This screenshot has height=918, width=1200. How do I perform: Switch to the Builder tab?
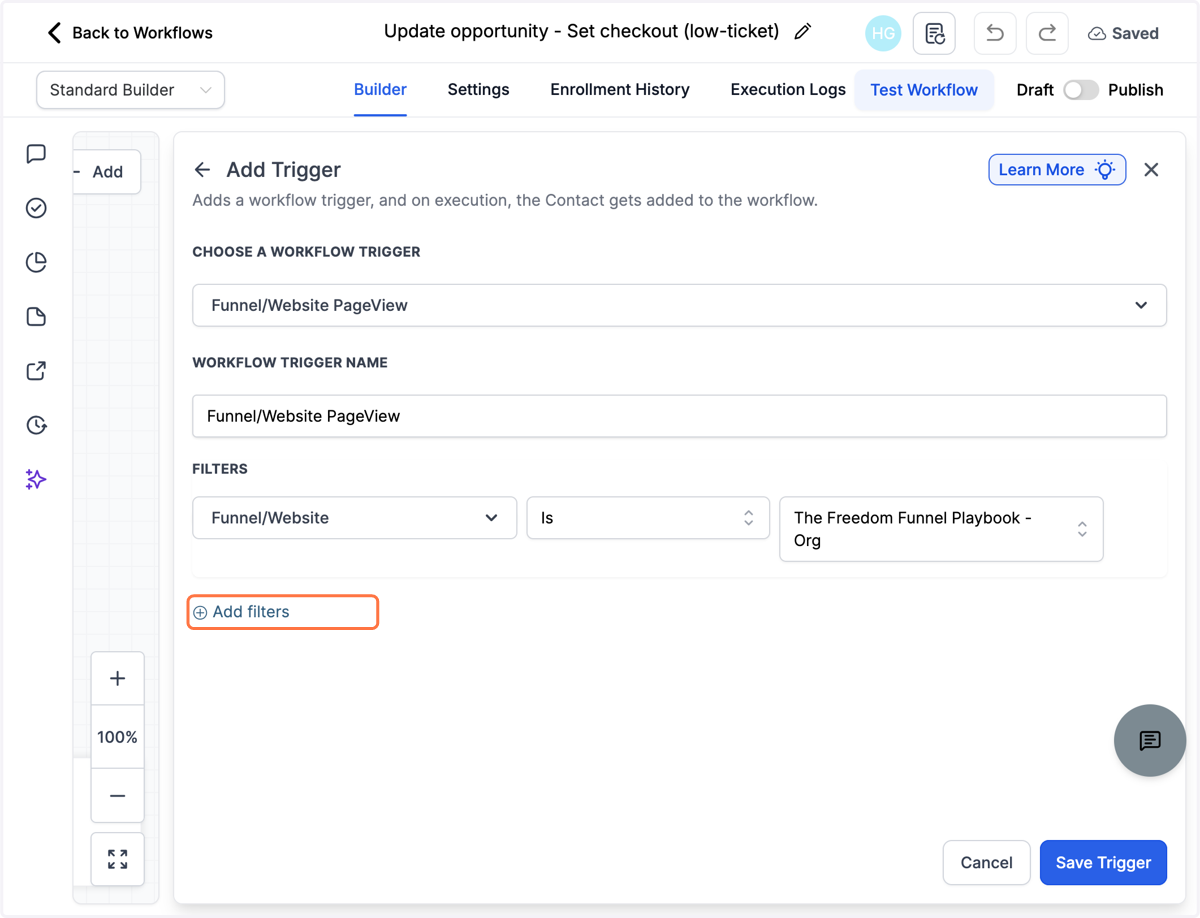pyautogui.click(x=380, y=89)
